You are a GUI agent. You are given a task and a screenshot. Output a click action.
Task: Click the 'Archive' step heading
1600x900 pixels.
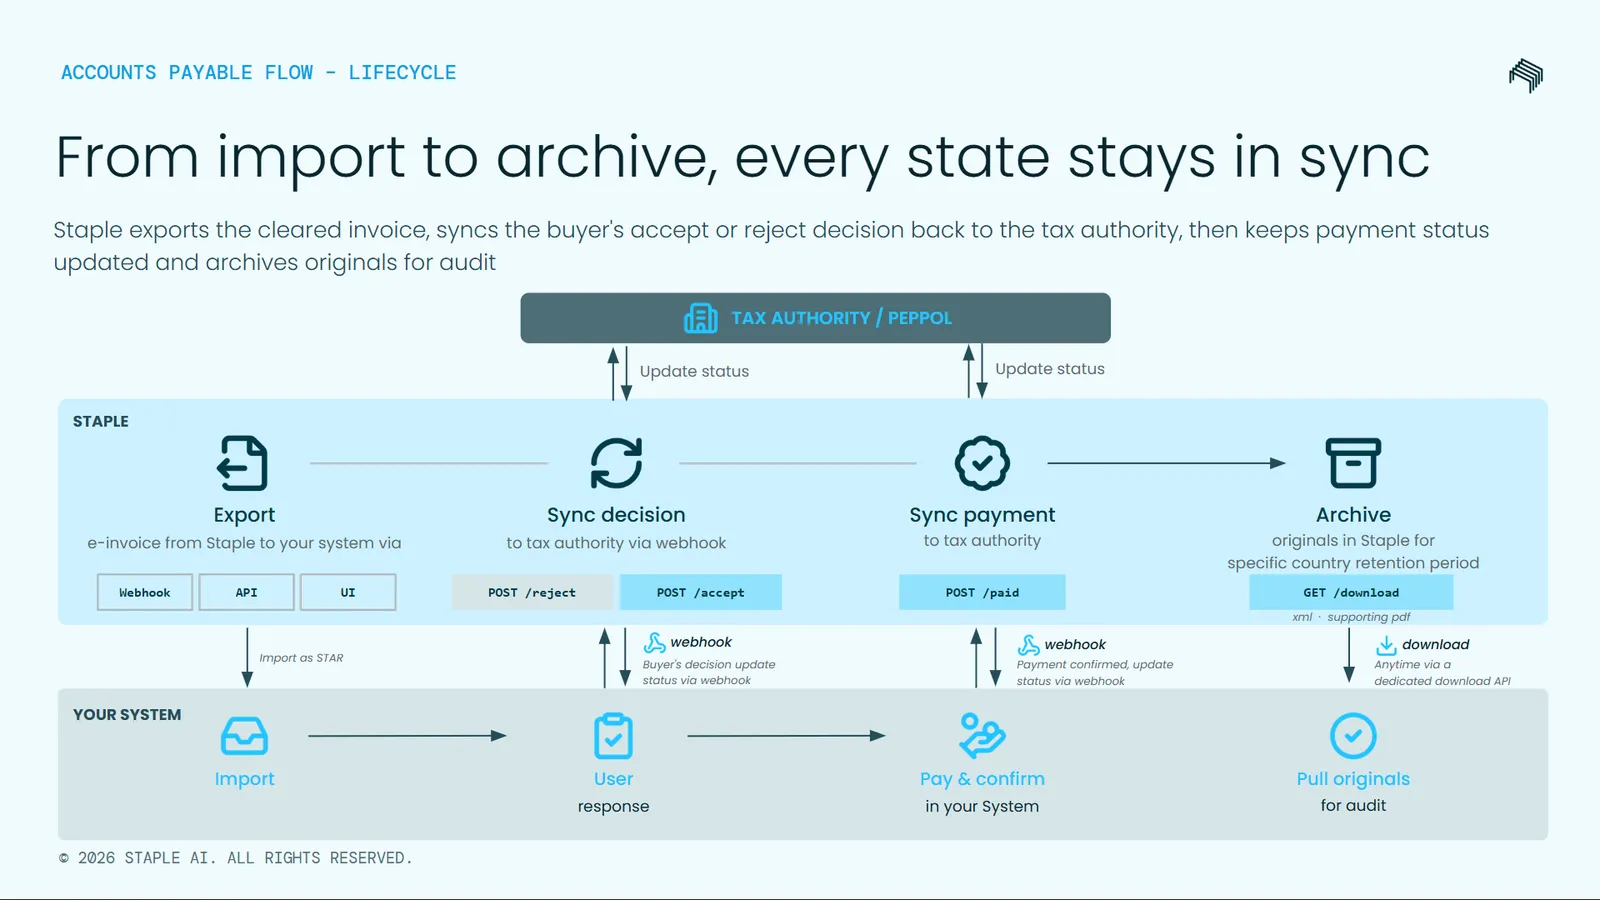coord(1353,515)
